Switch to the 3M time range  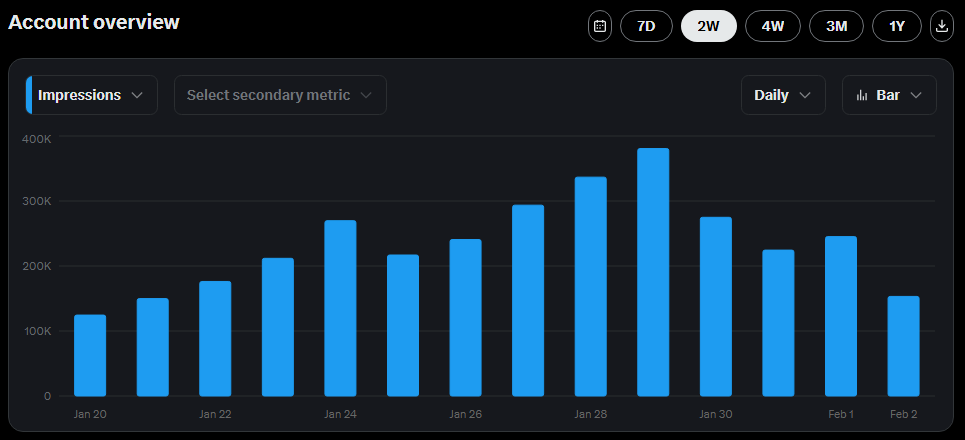point(836,26)
